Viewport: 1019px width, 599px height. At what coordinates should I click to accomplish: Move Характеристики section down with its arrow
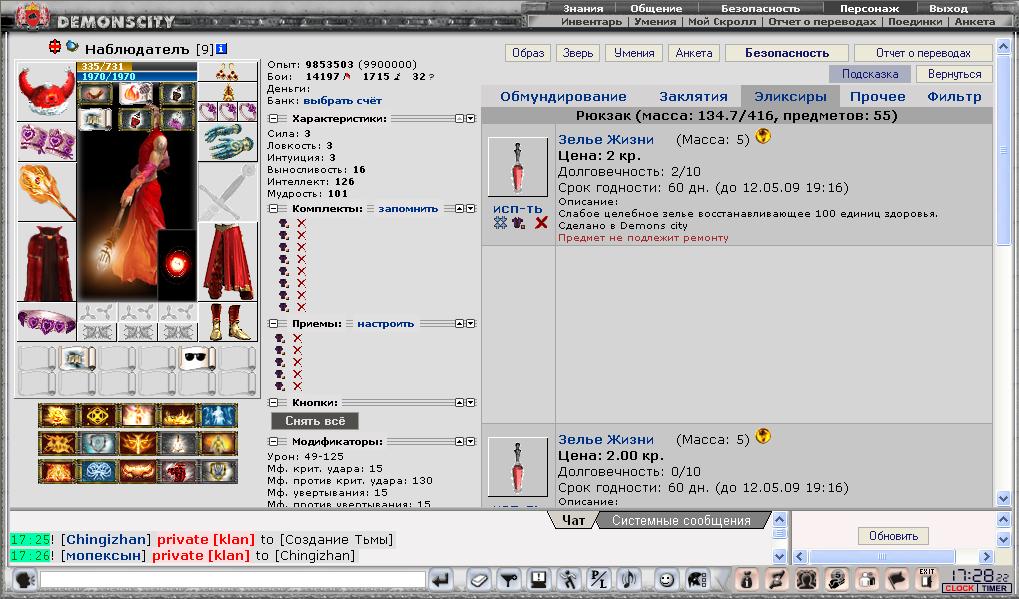point(471,119)
